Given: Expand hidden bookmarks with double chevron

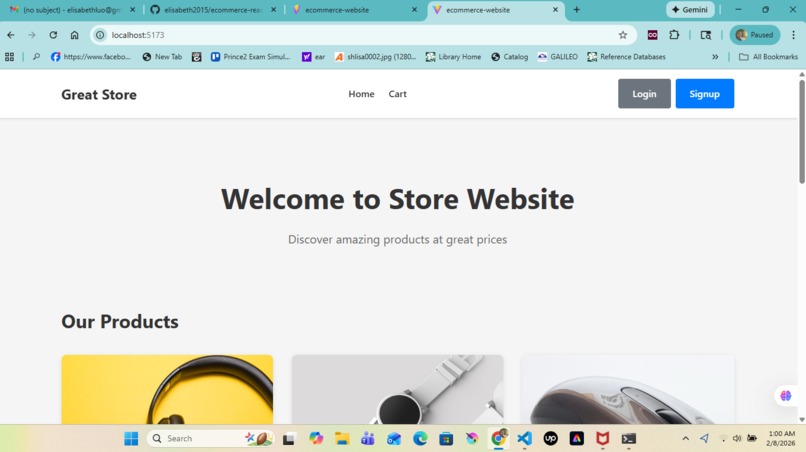Looking at the screenshot, I should pos(715,57).
